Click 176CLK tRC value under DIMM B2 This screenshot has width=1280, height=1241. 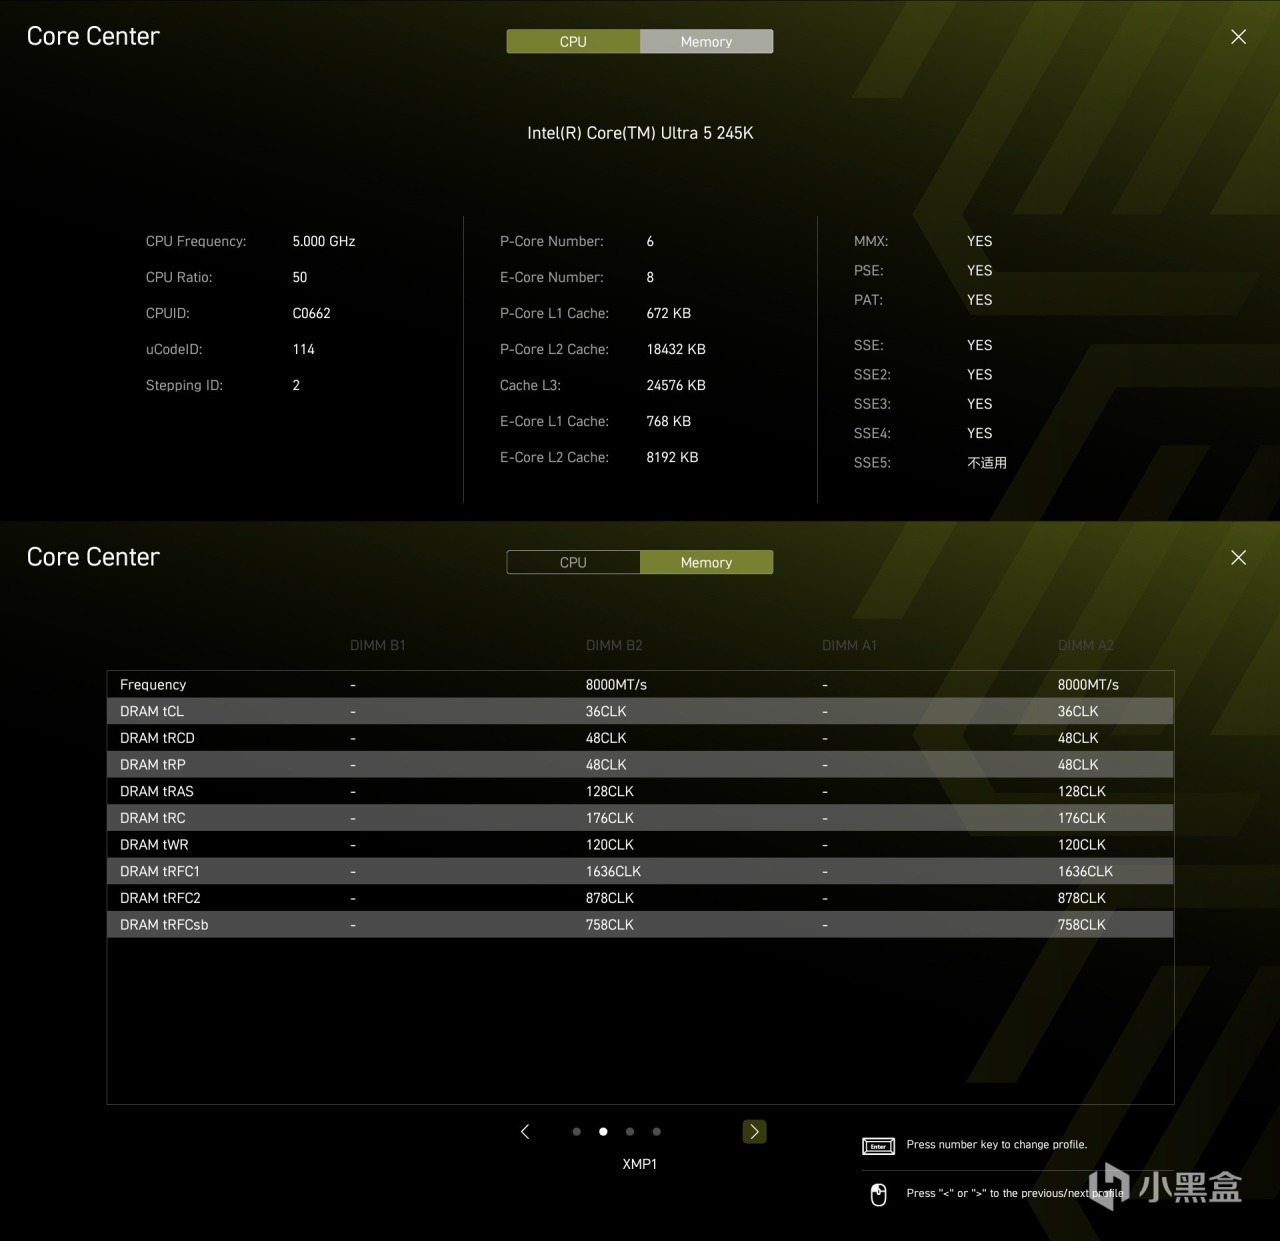610,818
